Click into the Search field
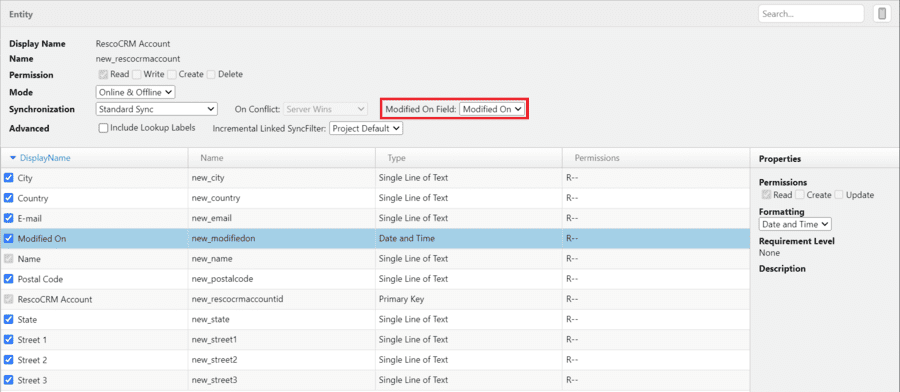900x392 pixels. 811,14
